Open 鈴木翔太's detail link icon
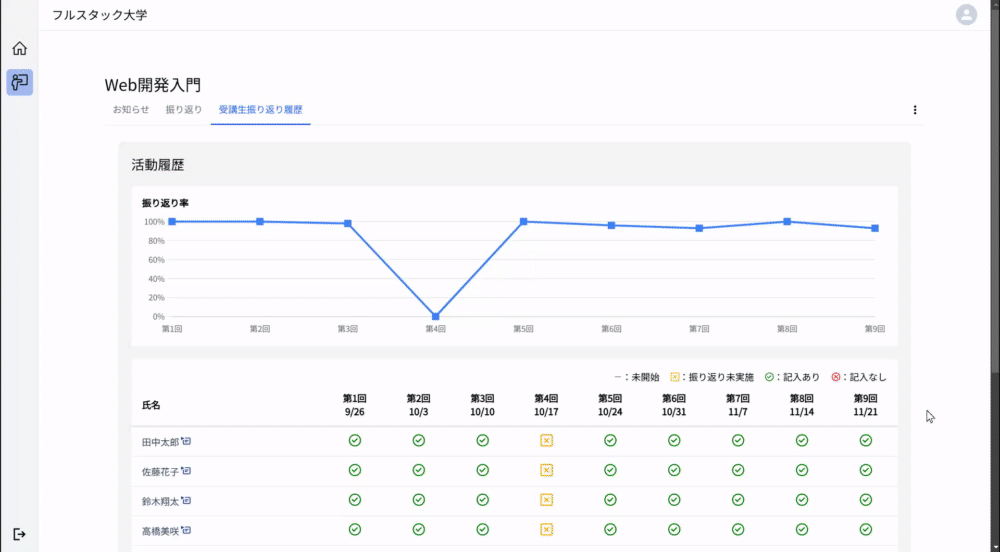The height and width of the screenshot is (552, 1000). [x=186, y=500]
